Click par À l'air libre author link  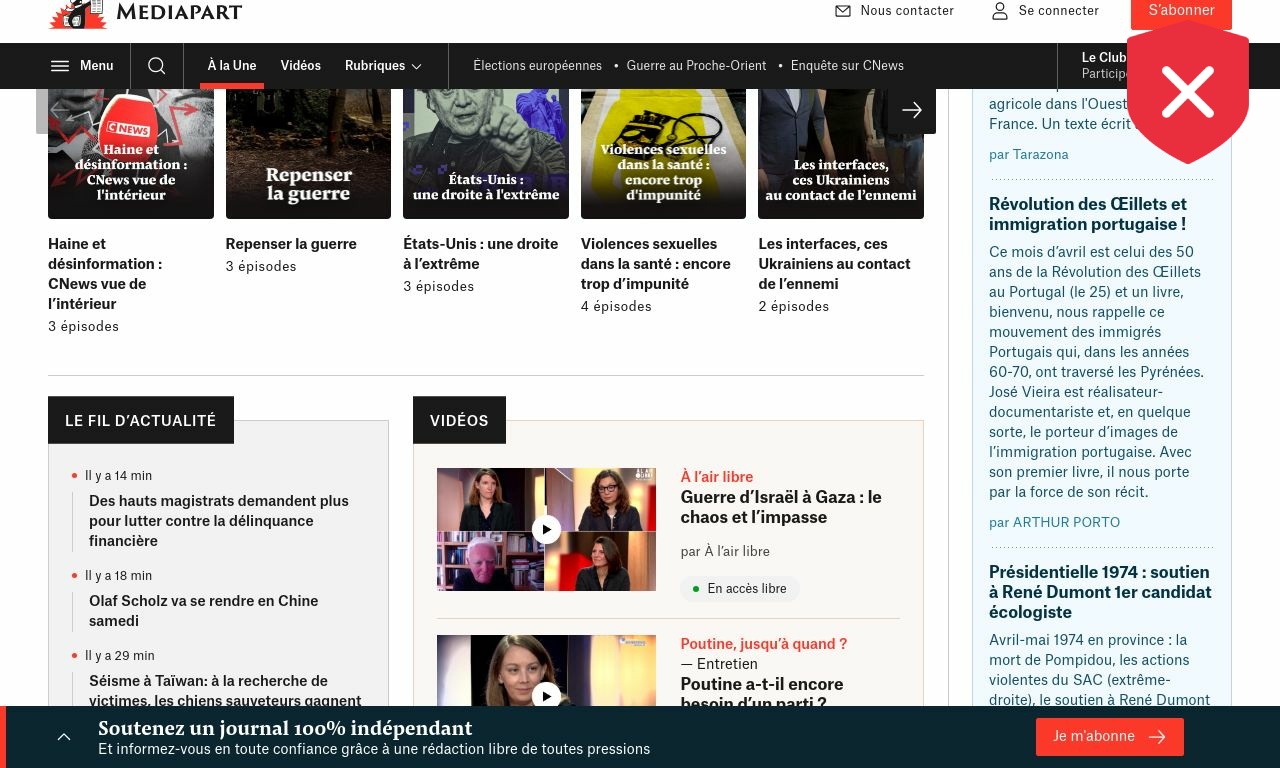[725, 551]
